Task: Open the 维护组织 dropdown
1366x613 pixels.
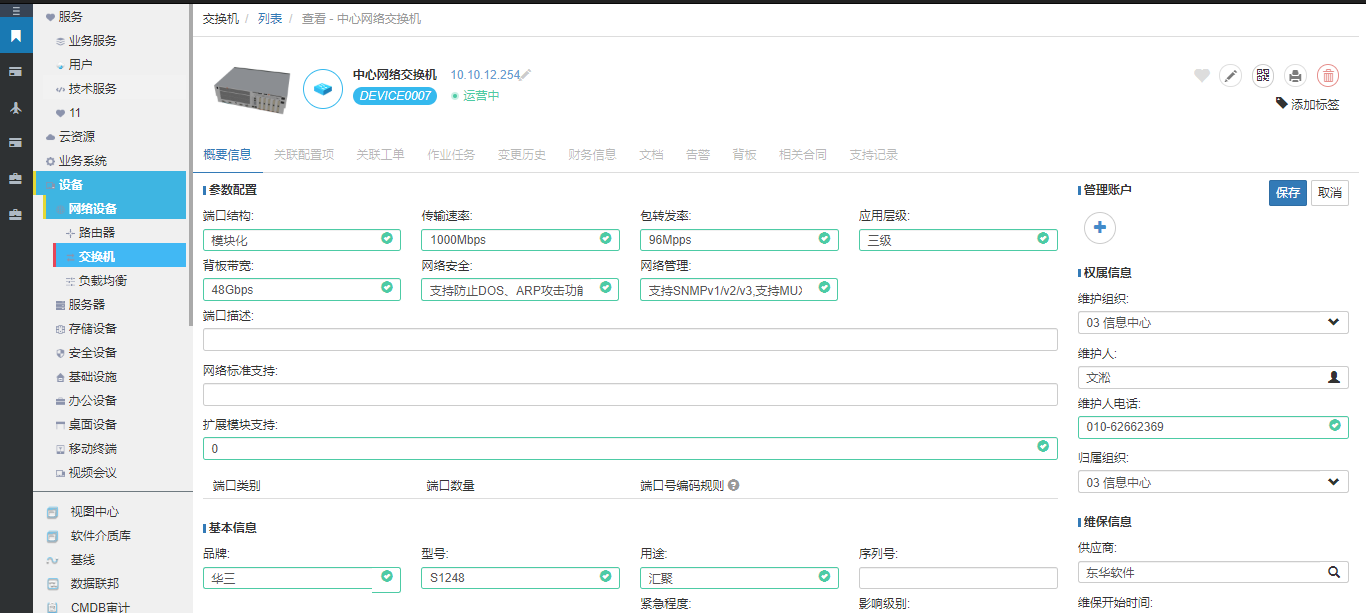Action: click(x=1213, y=322)
